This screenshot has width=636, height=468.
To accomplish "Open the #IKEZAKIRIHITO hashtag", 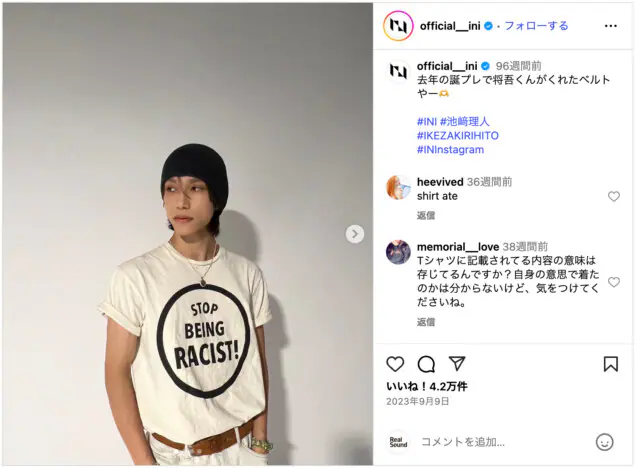I will click(x=458, y=135).
